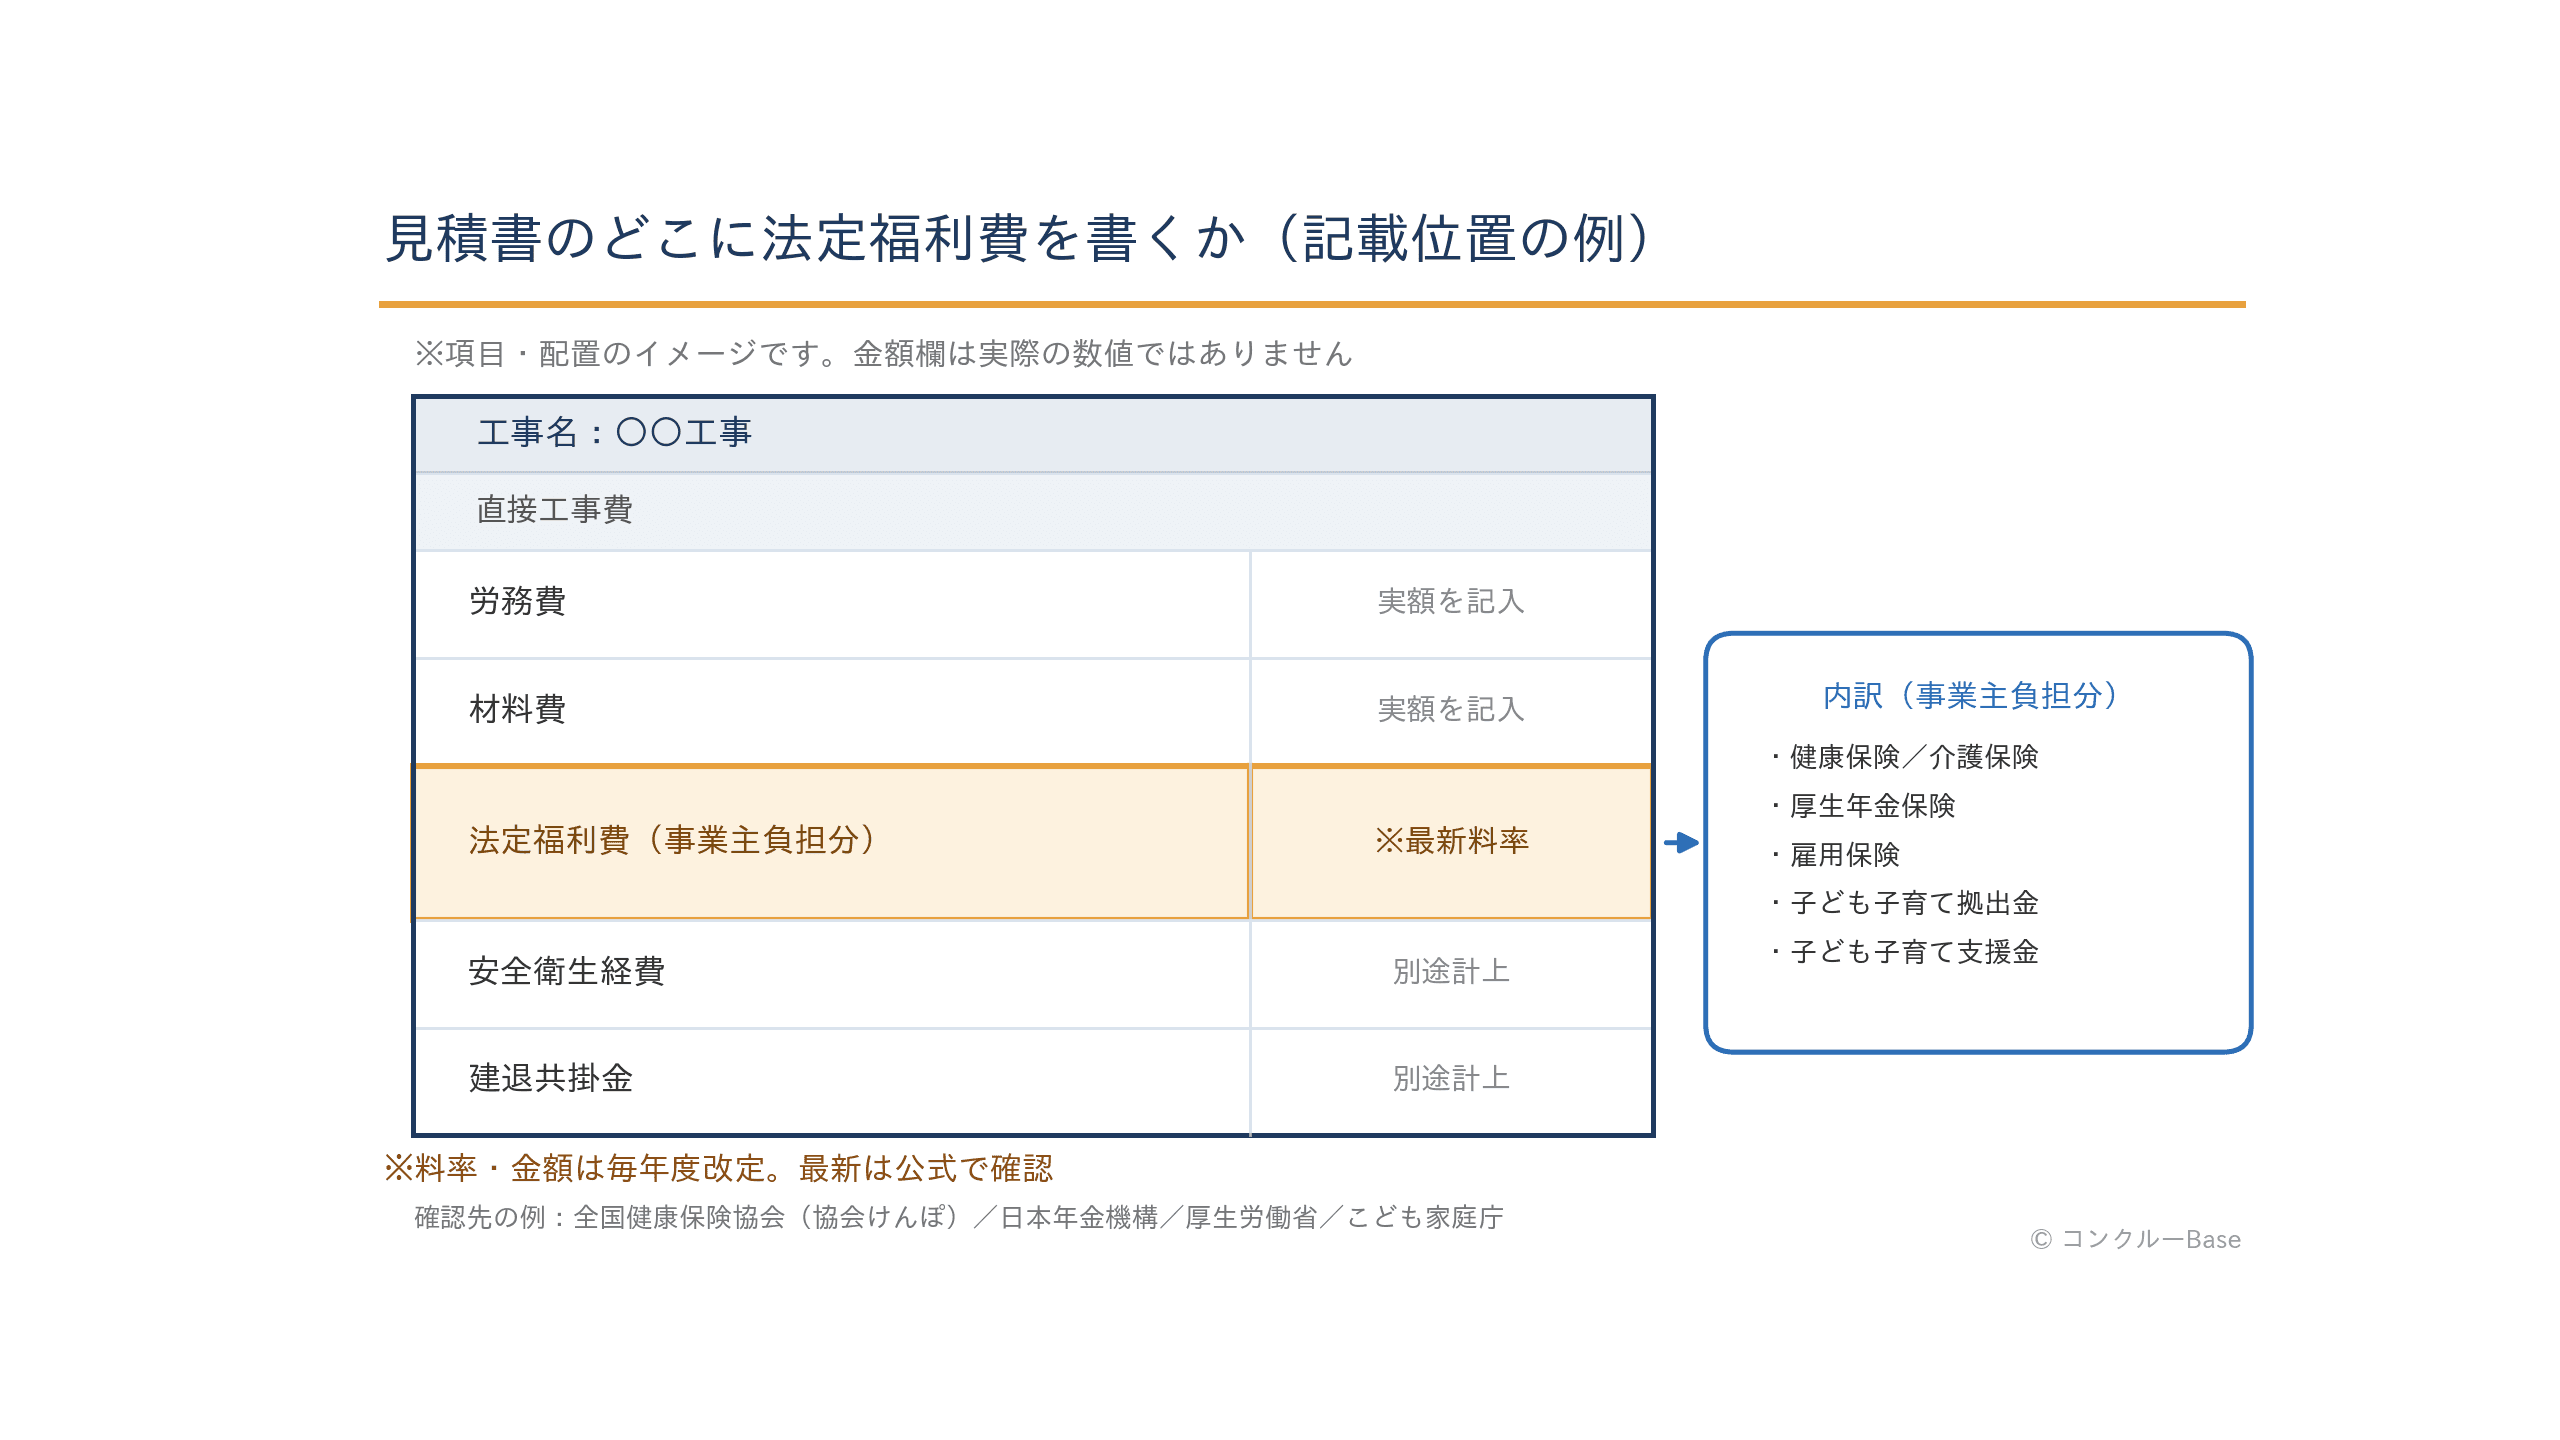Select highlighted 法定福利費（事業主負担分） cell
Viewport: 2560px width, 1440px height.
point(832,842)
